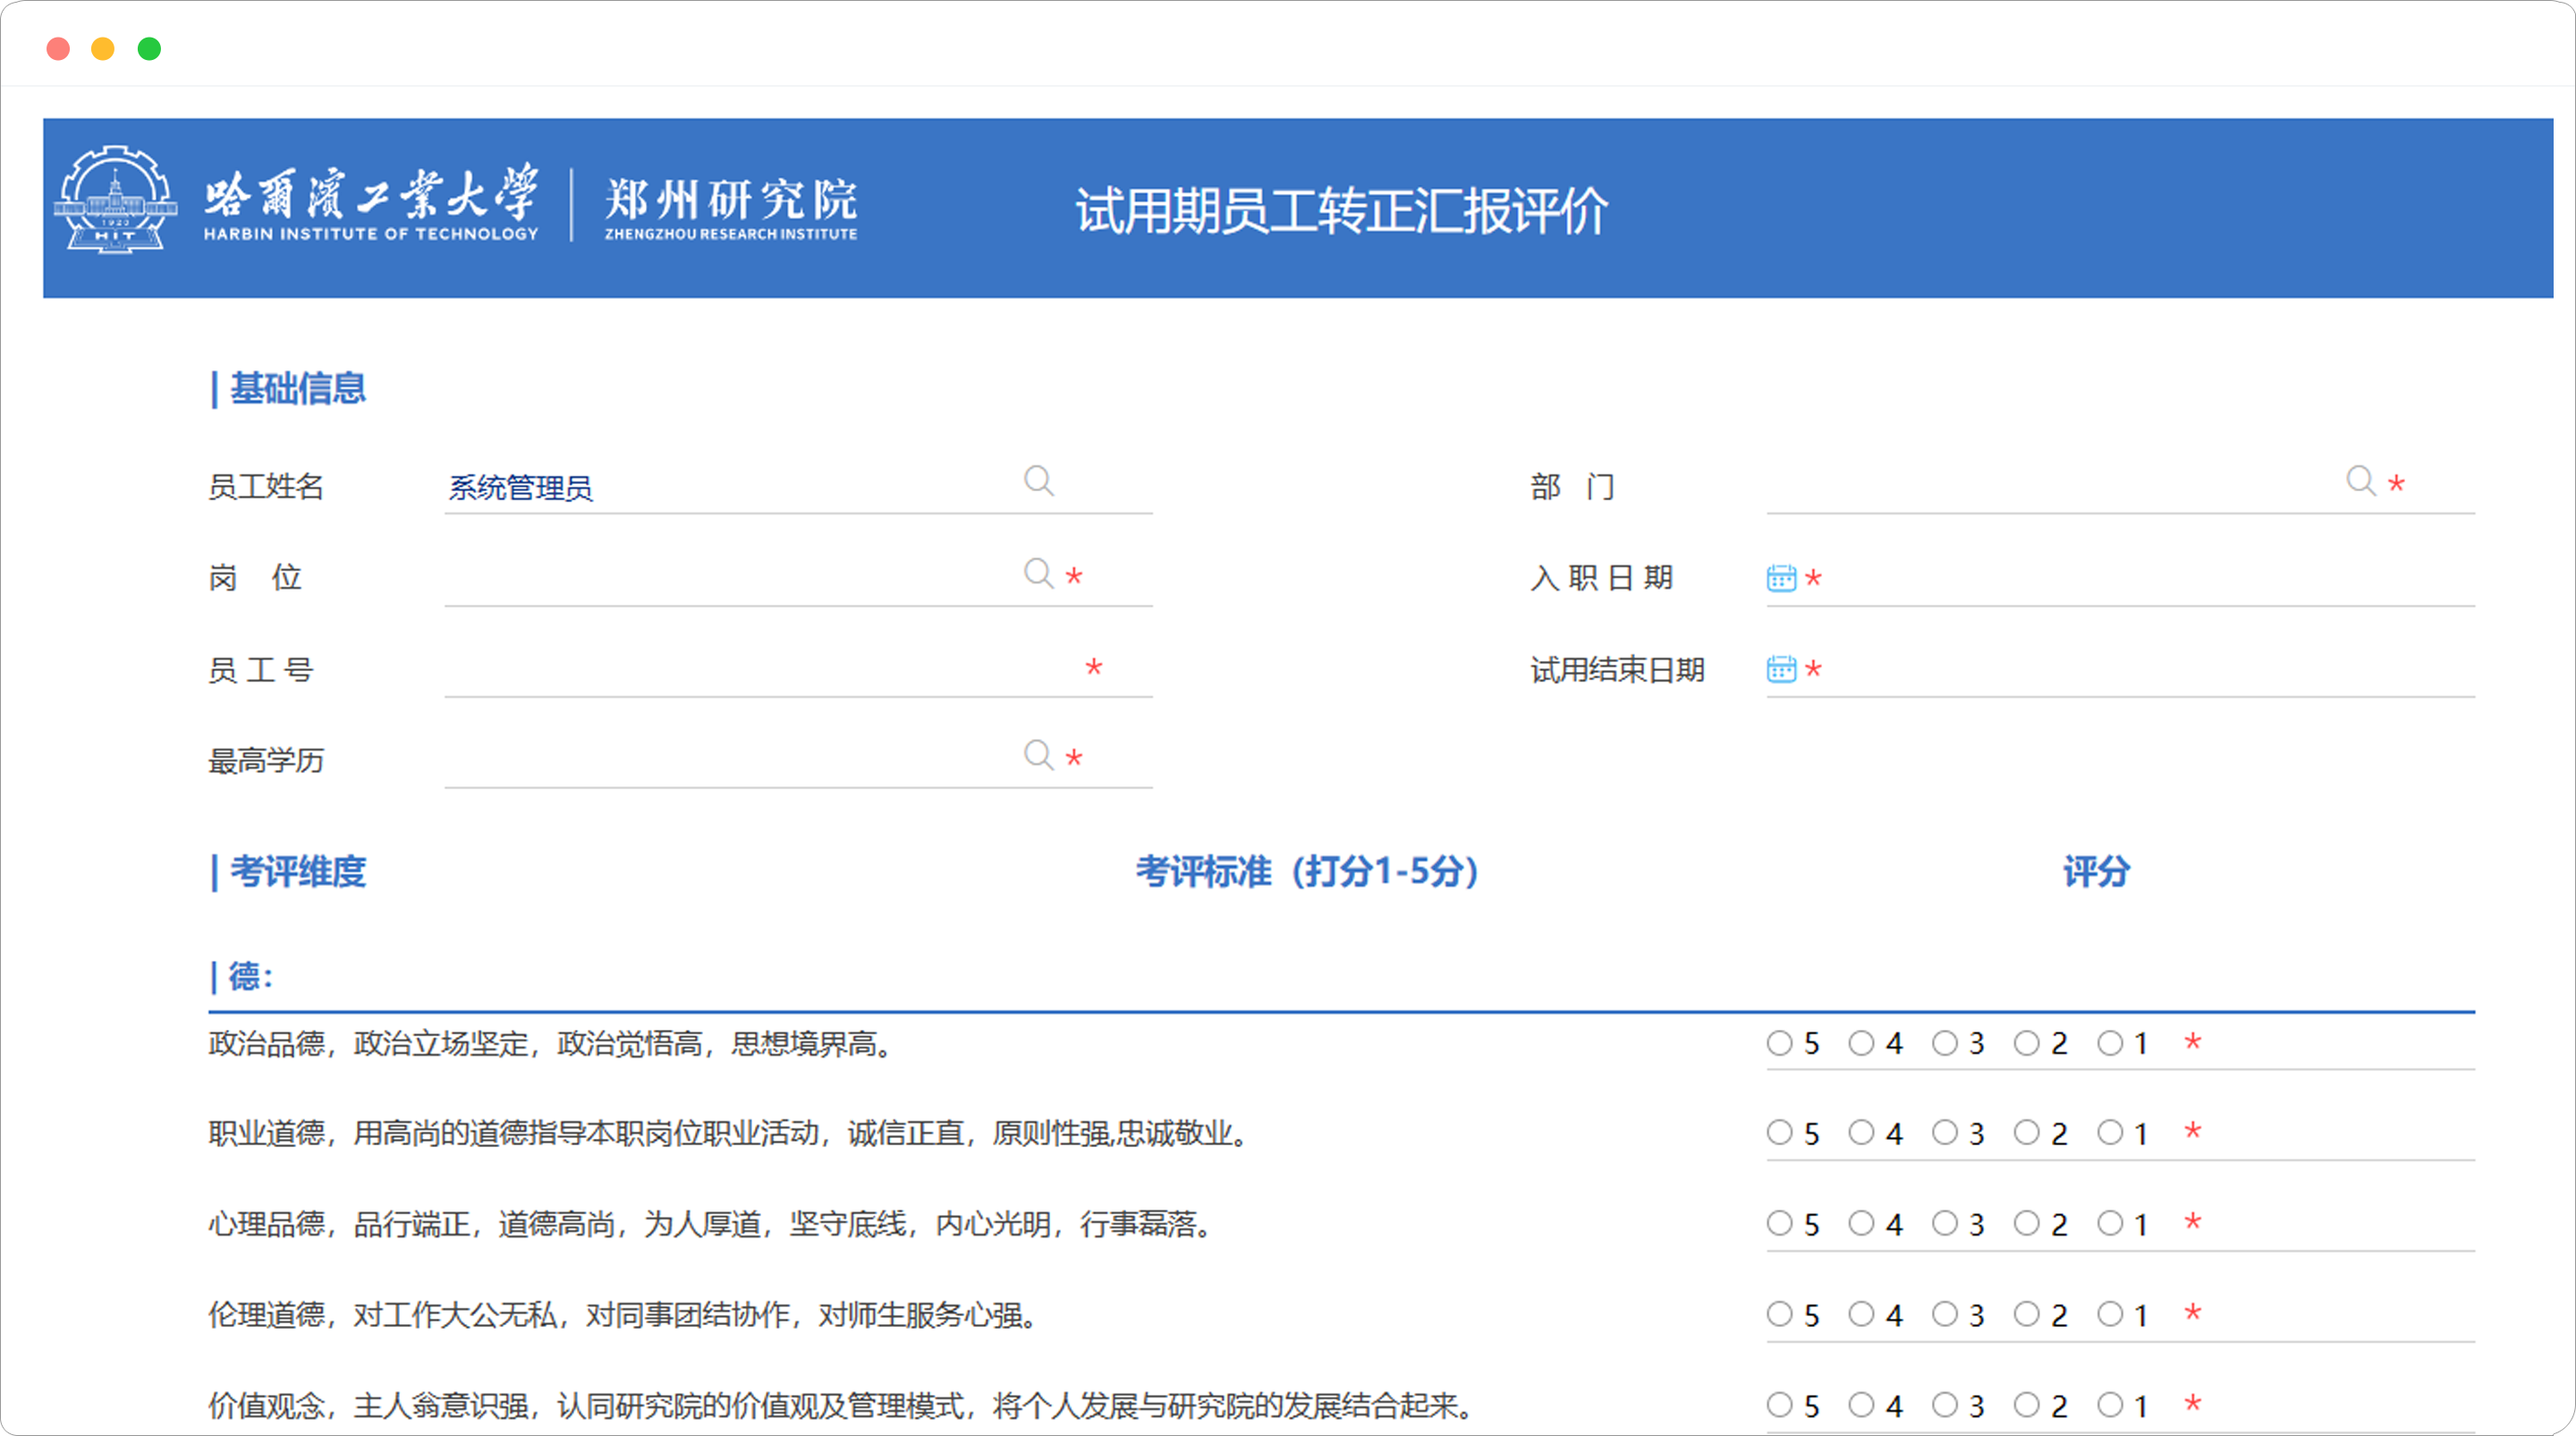Select score 3 for 政治品德 row
2576x1436 pixels.
(1944, 1043)
